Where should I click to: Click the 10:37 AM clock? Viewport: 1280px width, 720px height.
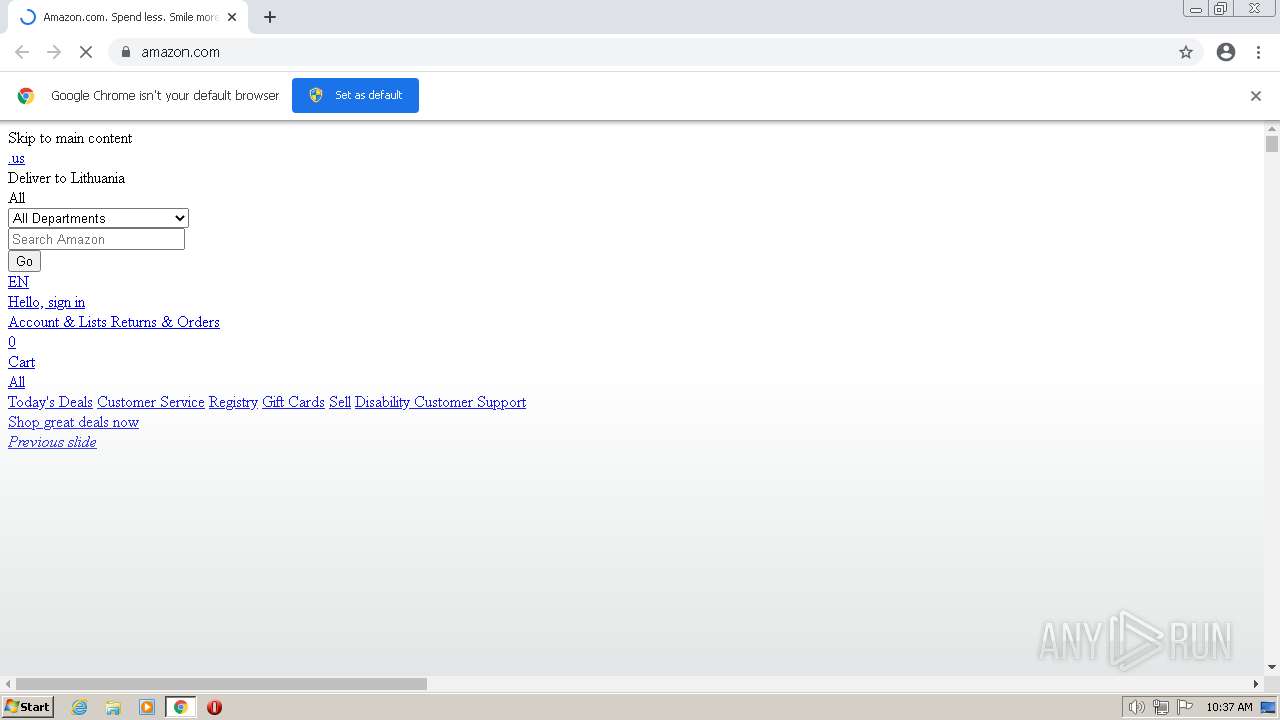click(x=1229, y=707)
